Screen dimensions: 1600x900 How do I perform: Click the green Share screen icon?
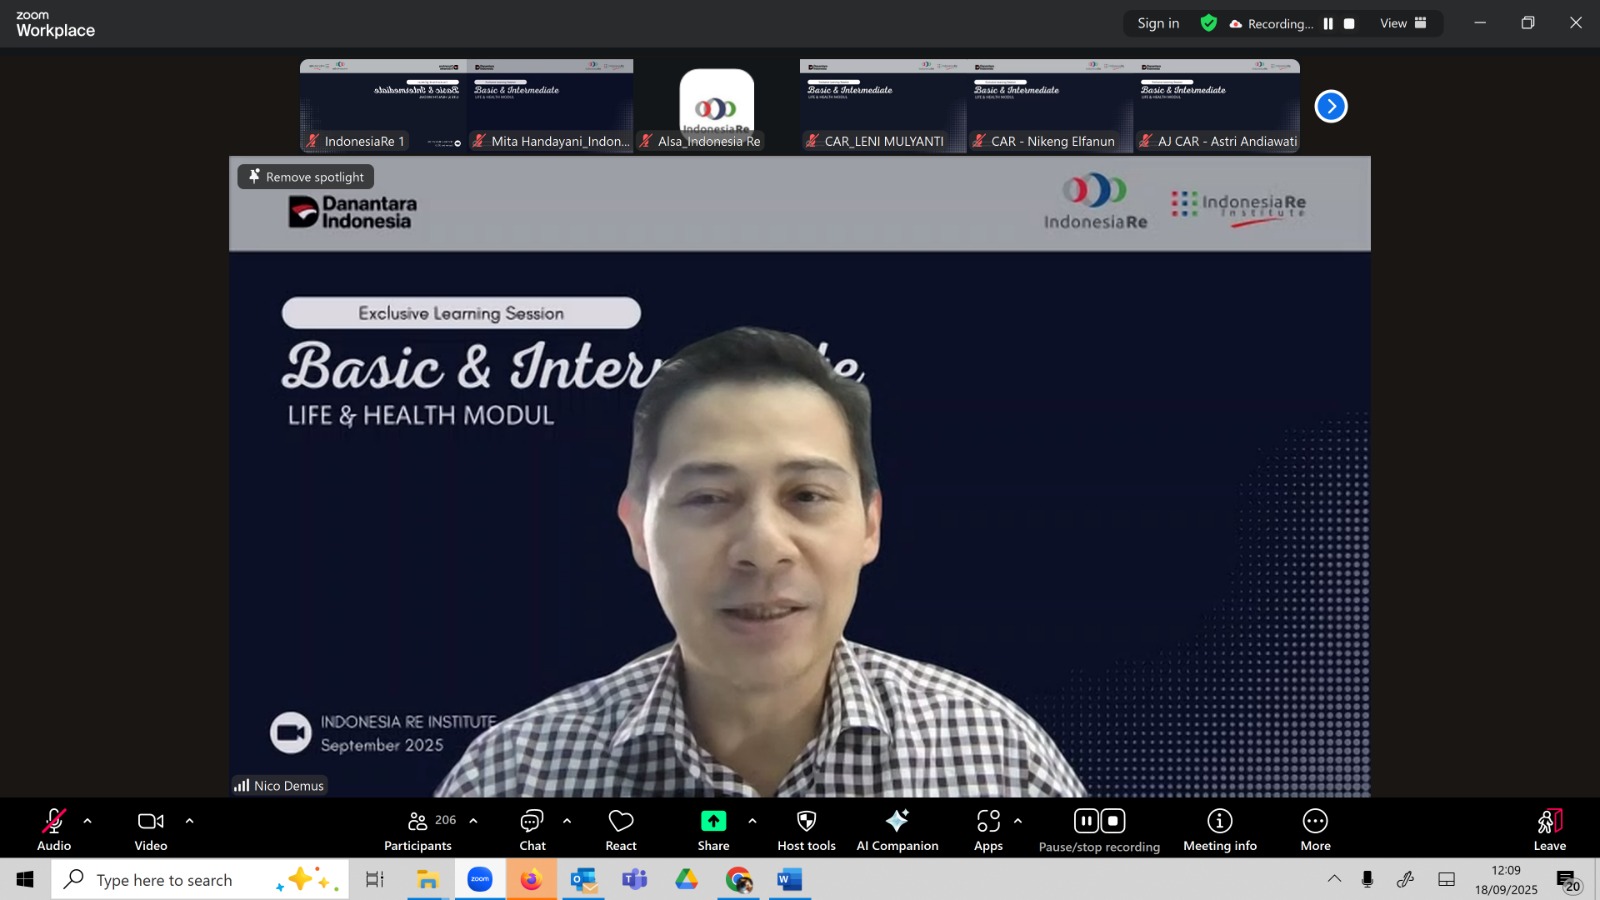click(x=713, y=822)
